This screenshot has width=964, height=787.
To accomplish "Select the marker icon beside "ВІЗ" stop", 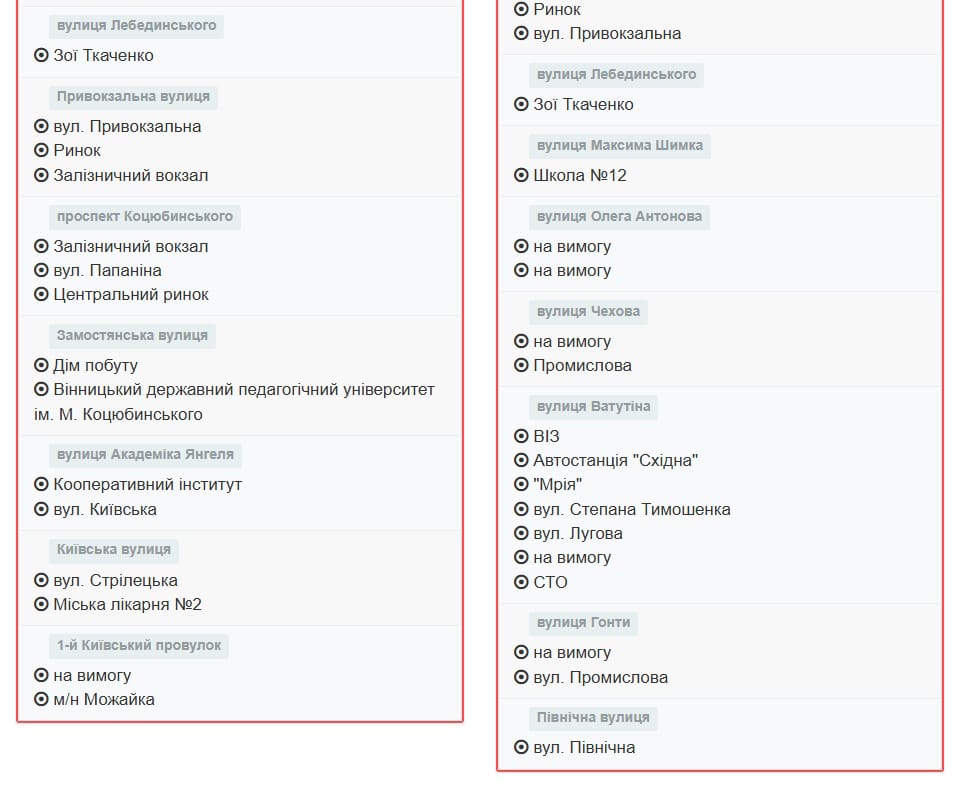I will coord(521,436).
